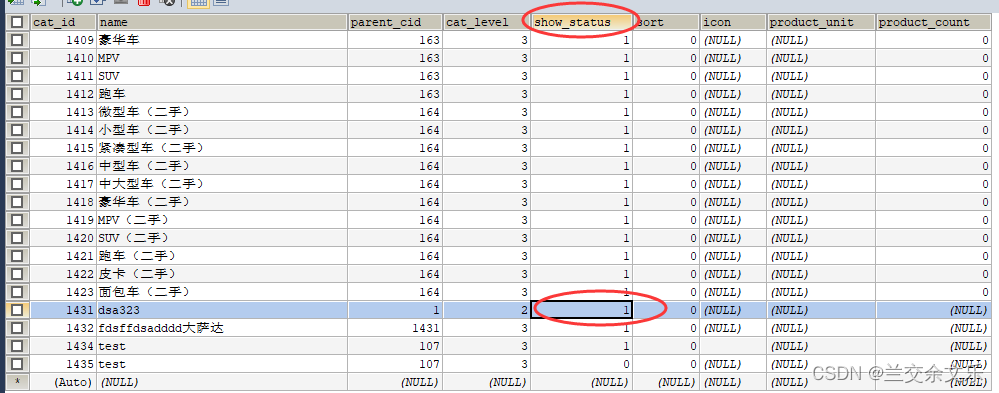The image size is (999, 393).
Task: Click the product_unit (NULL) in row 1409
Action: (821, 39)
